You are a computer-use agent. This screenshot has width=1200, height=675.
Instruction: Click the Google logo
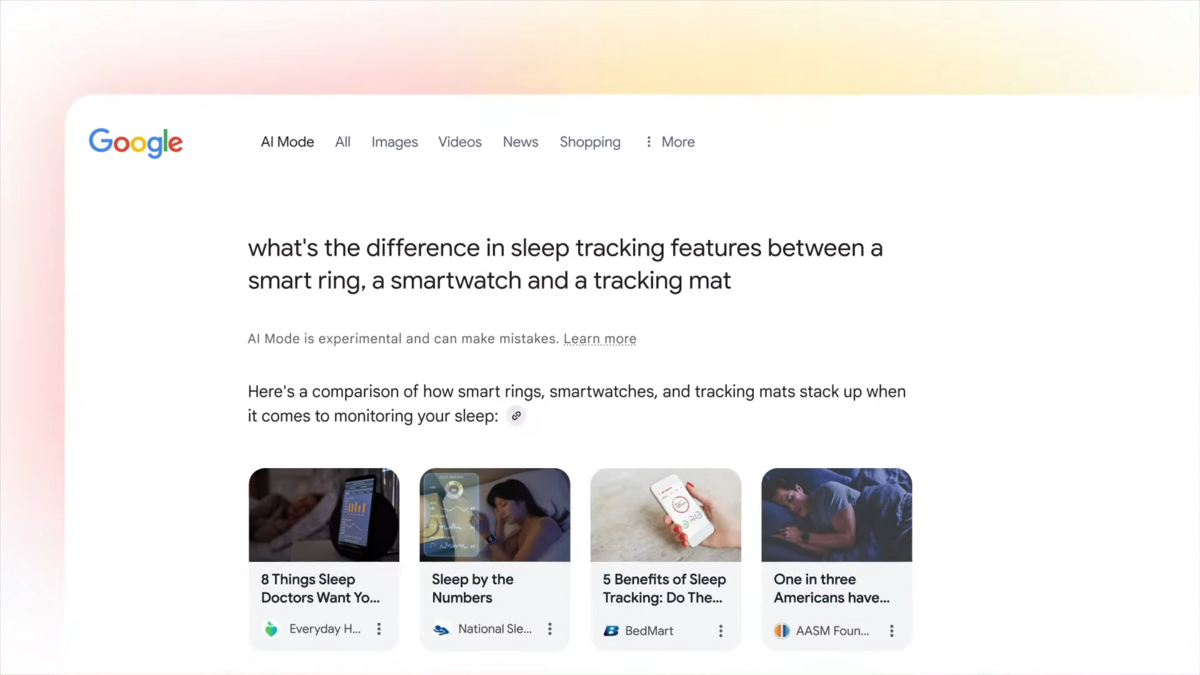(x=135, y=142)
